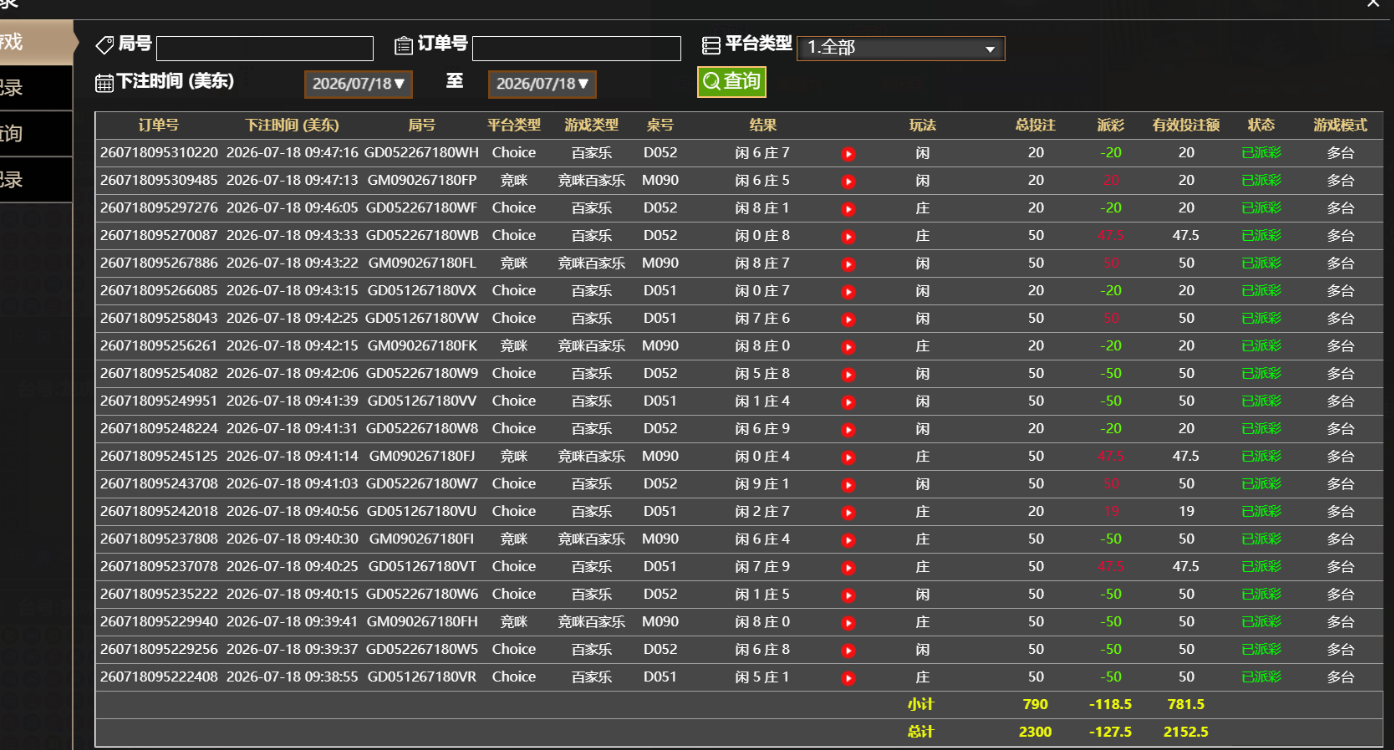Select the sidebar tab ending in 询
The height and width of the screenshot is (750, 1394).
coord(36,134)
